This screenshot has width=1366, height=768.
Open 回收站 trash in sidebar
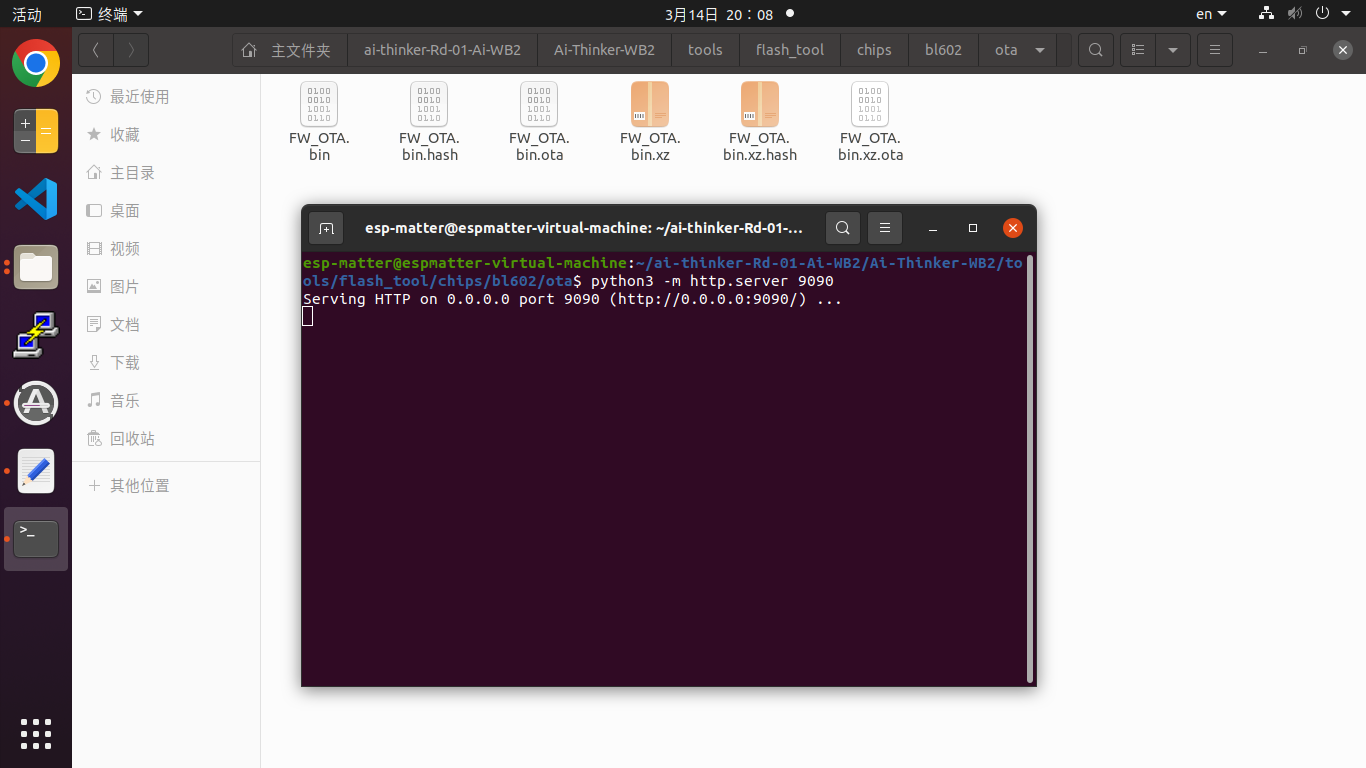click(x=166, y=439)
